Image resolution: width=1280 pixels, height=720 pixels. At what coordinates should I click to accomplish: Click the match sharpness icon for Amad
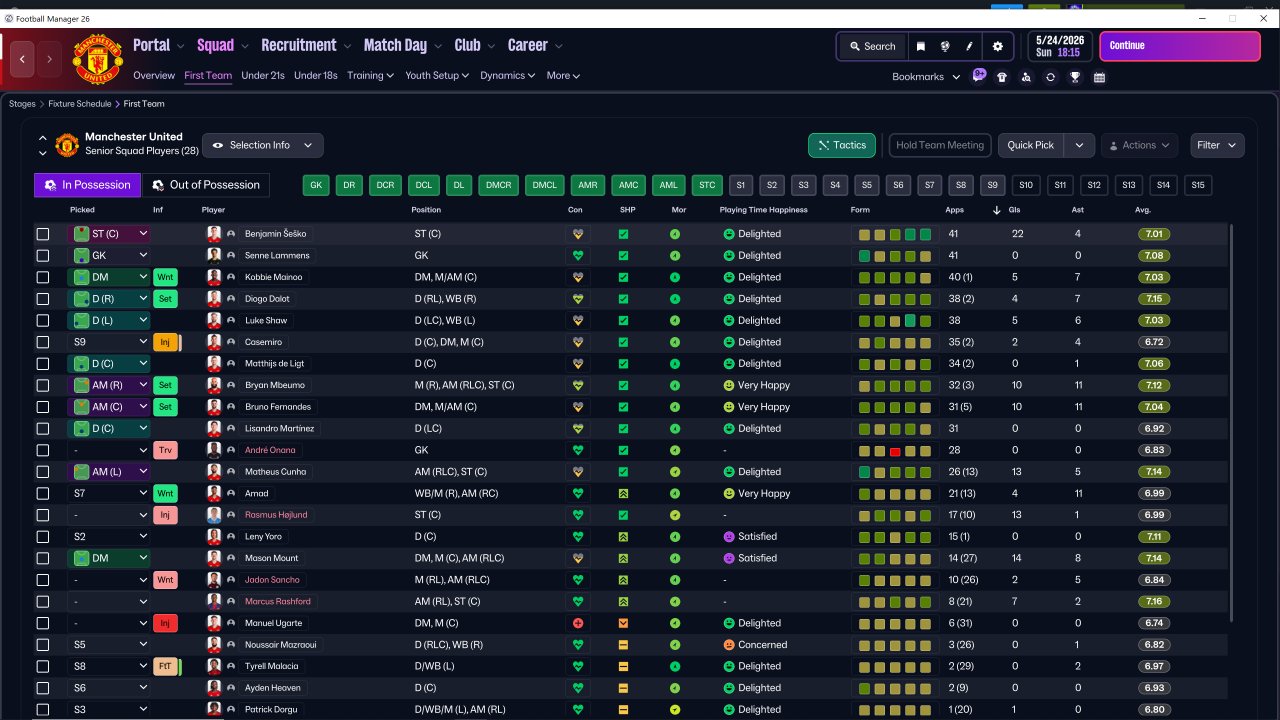(x=623, y=493)
